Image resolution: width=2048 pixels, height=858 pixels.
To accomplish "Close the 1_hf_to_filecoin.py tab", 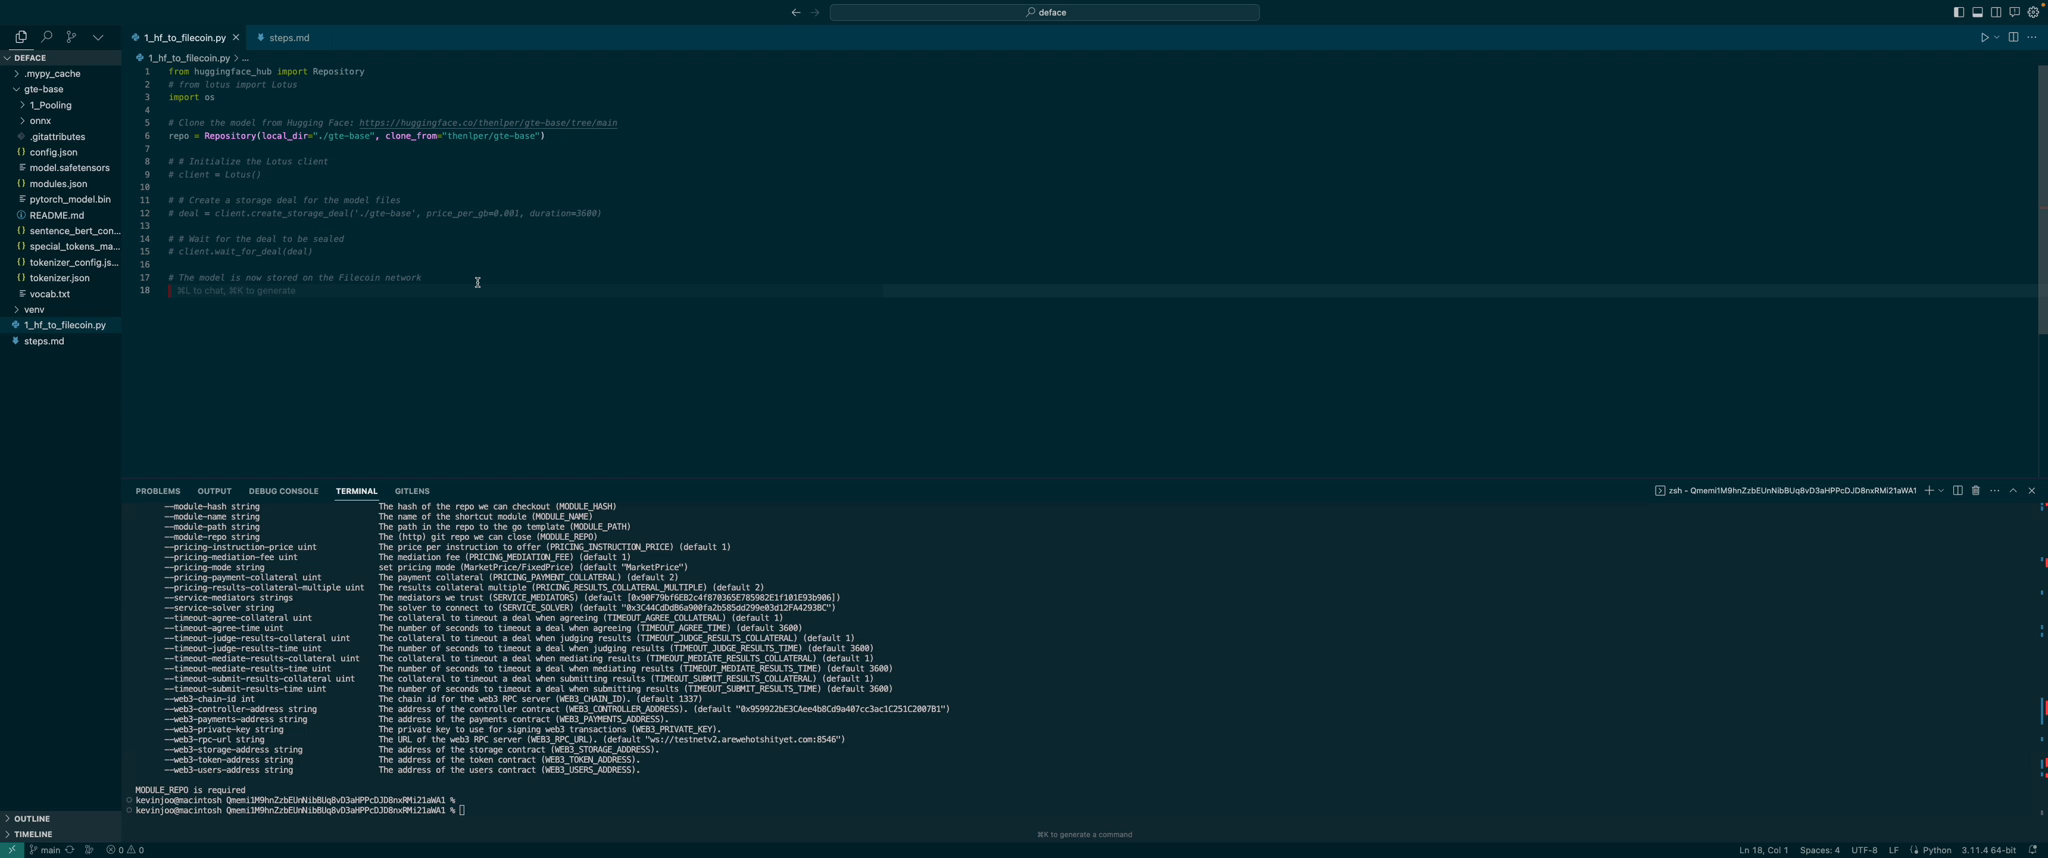I will click(236, 38).
